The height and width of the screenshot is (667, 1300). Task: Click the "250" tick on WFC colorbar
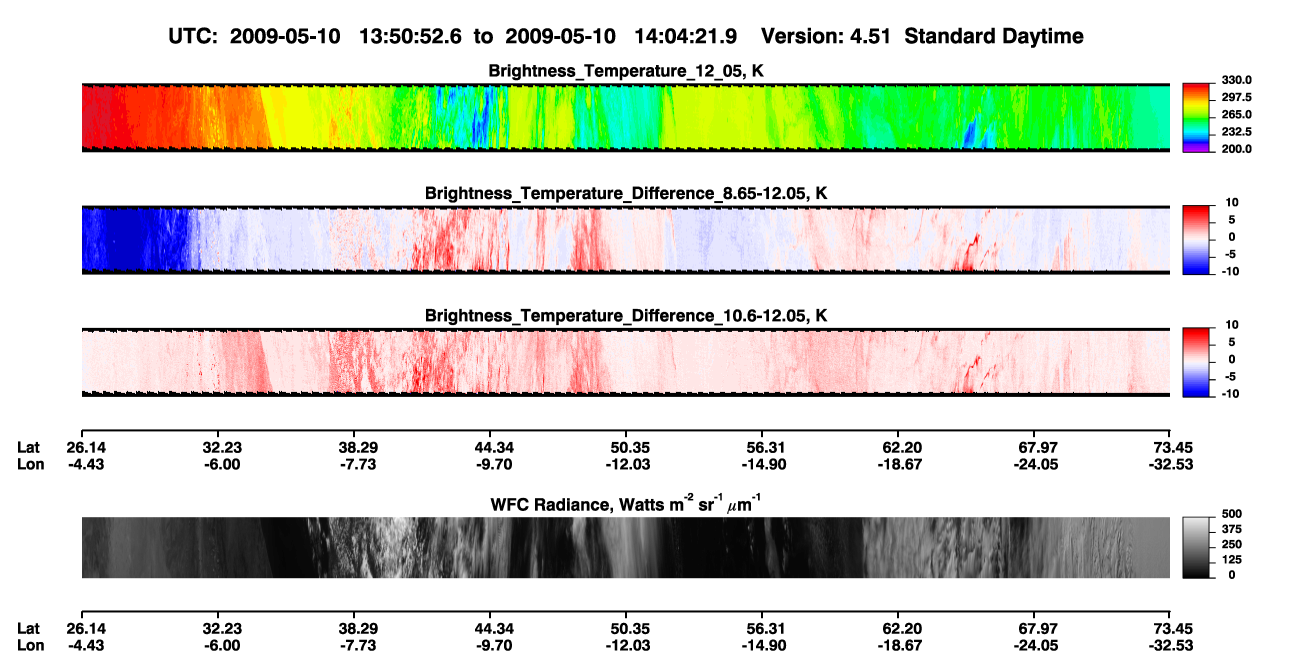1230,544
